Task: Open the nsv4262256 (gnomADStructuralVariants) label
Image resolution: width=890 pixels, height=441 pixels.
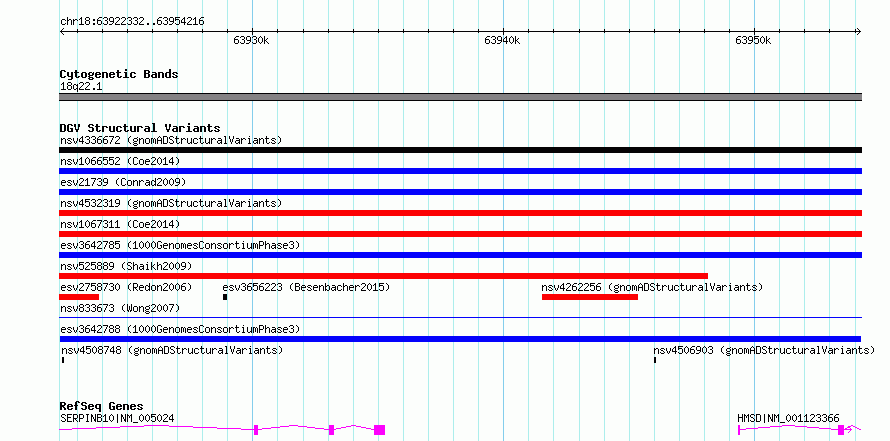Action: coord(652,287)
